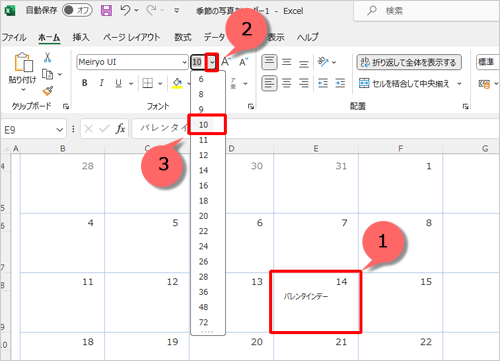500x361 pixels.
Task: Toggle Italic formatting
Action: point(102,83)
